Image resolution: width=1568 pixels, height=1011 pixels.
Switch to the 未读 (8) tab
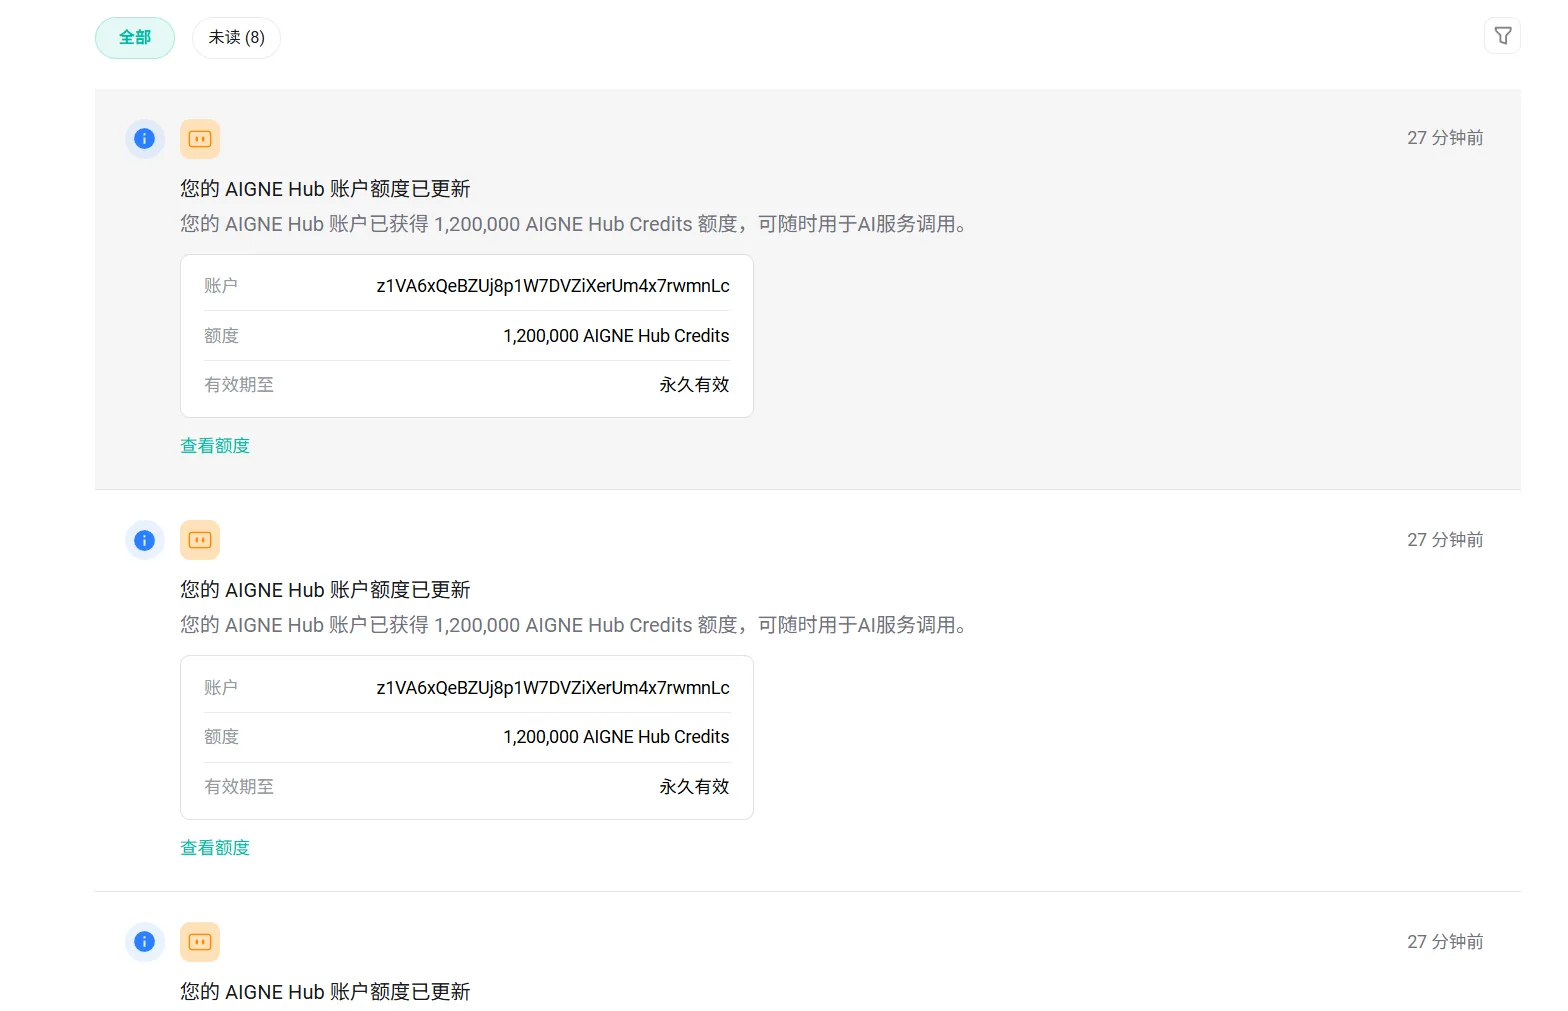236,38
